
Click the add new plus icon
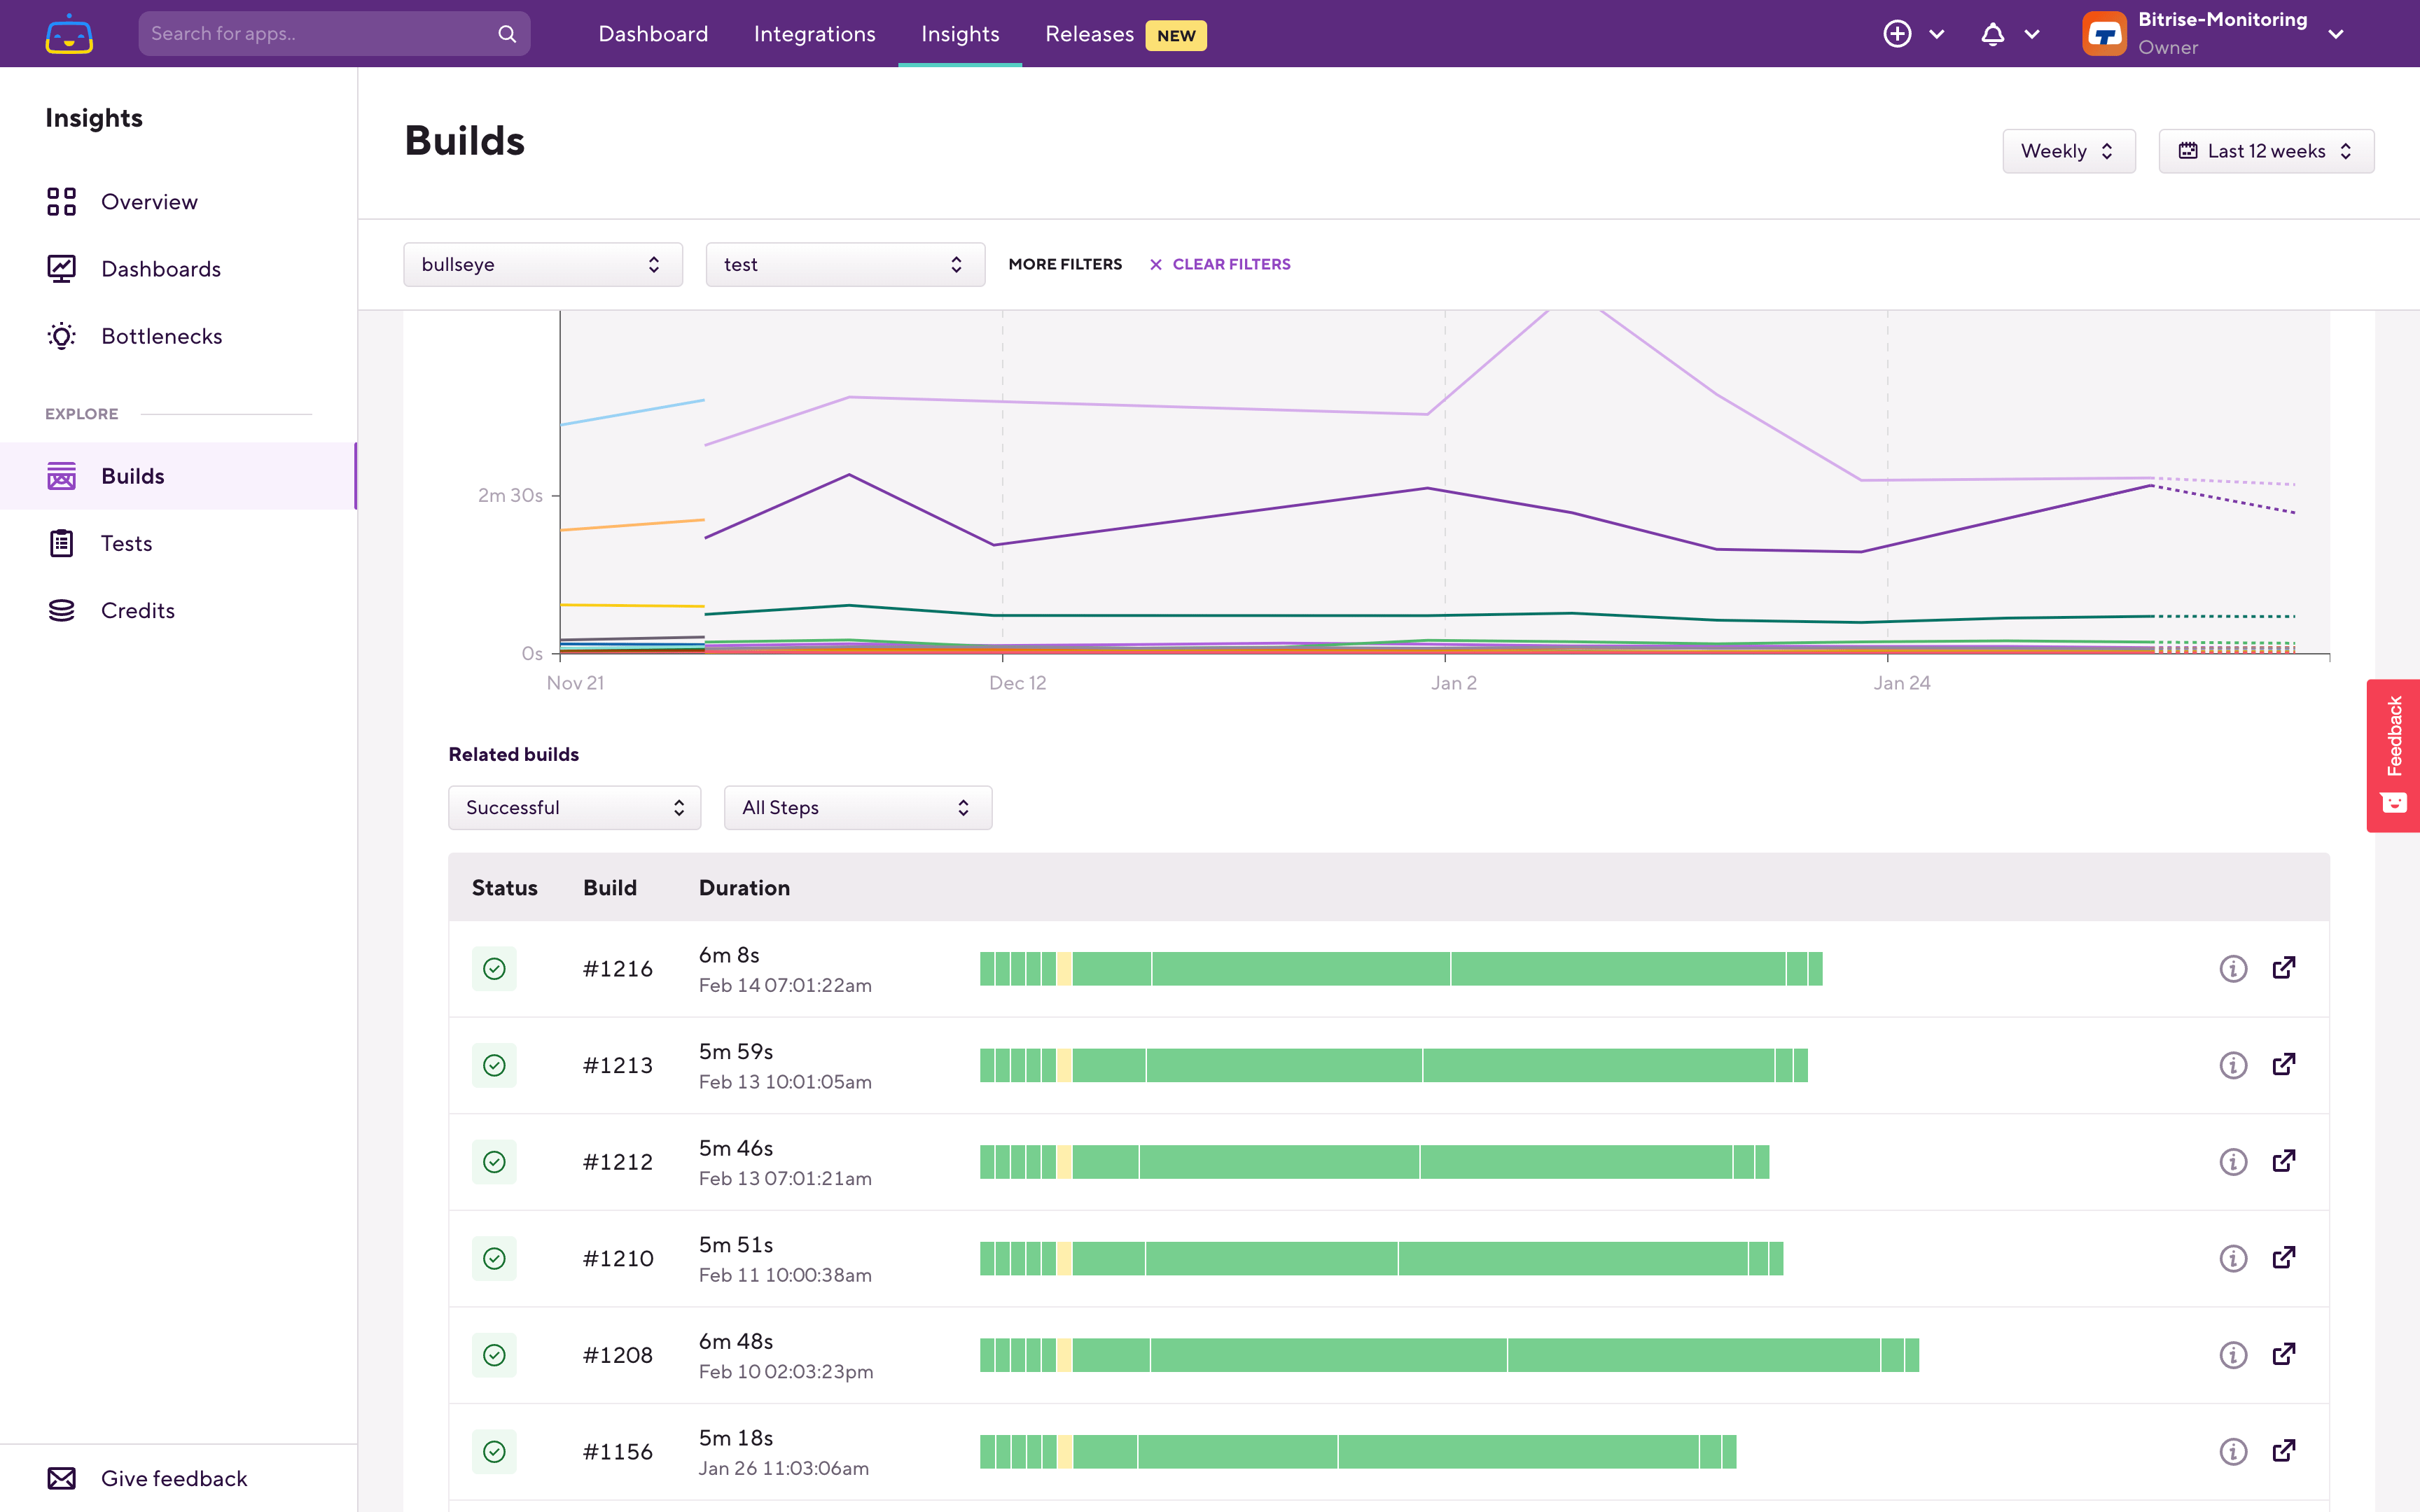coord(1897,34)
